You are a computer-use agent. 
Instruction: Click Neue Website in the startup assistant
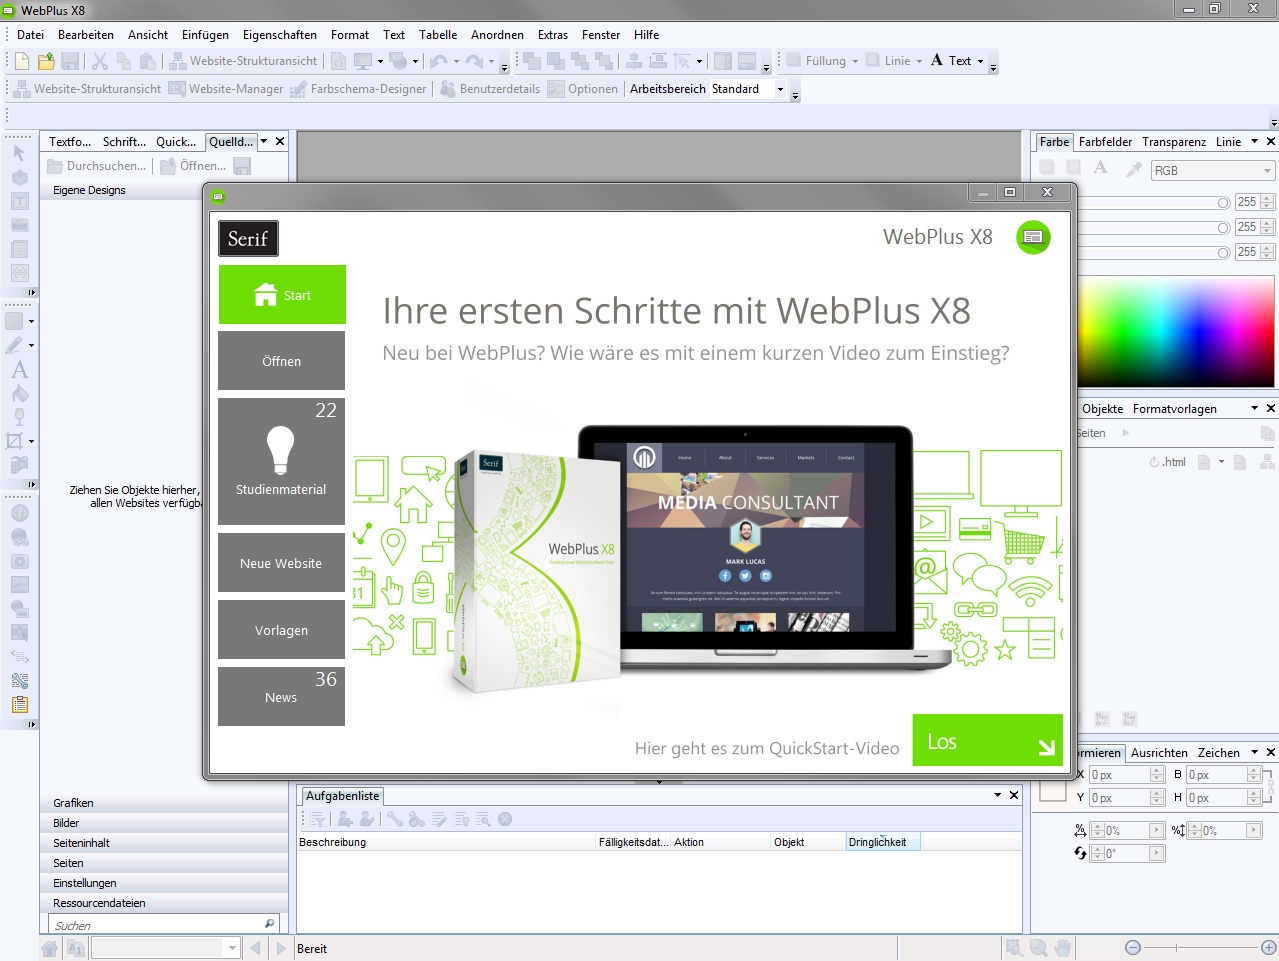(x=281, y=562)
